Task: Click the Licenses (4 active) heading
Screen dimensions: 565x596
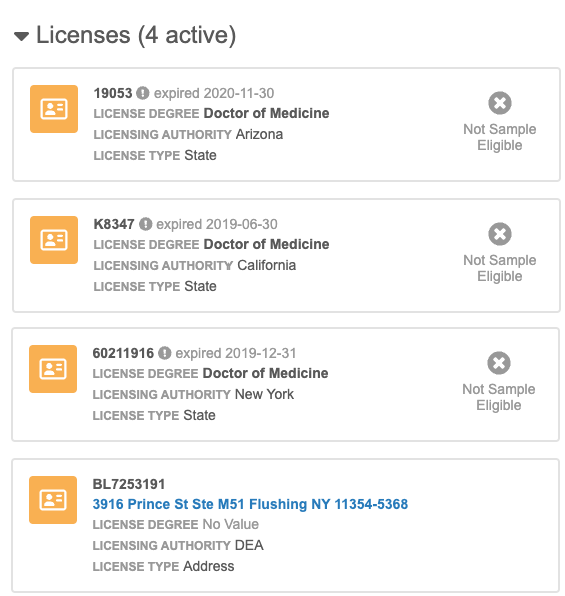Action: tap(136, 35)
